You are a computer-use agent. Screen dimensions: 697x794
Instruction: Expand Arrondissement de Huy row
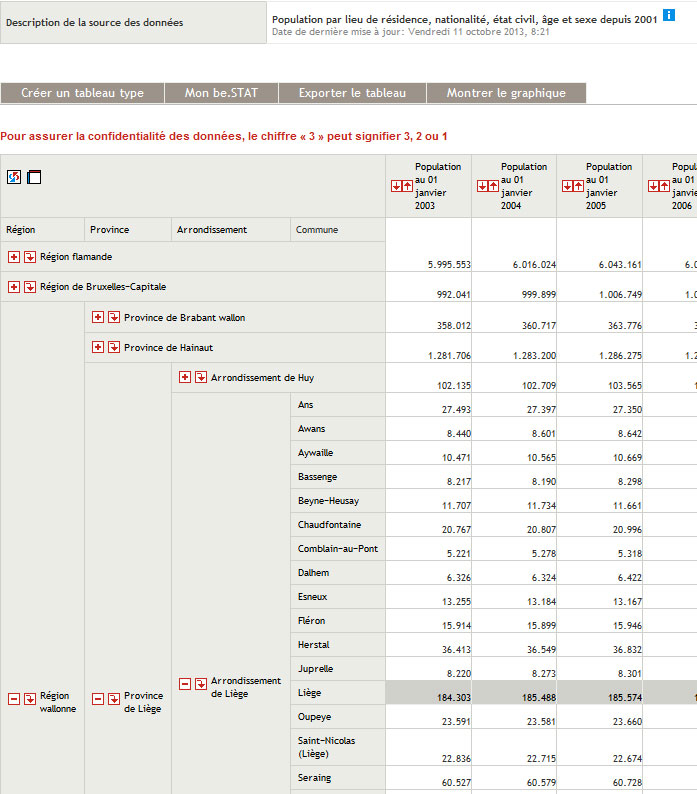tap(185, 377)
